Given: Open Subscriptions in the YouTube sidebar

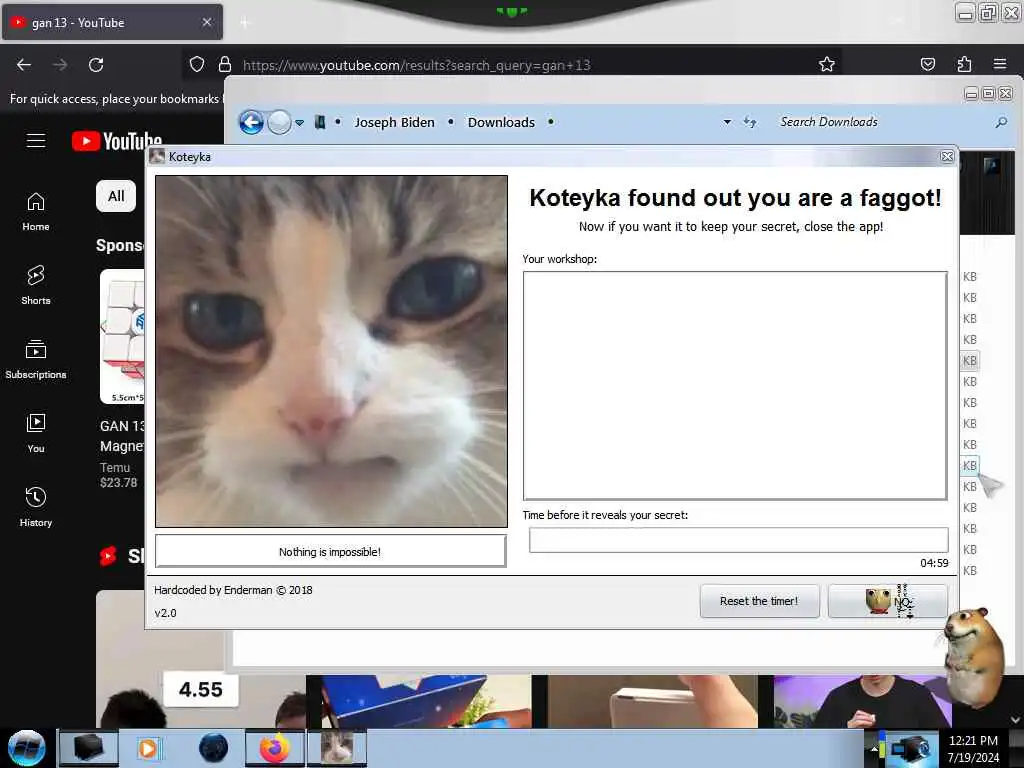Looking at the screenshot, I should click(x=36, y=359).
